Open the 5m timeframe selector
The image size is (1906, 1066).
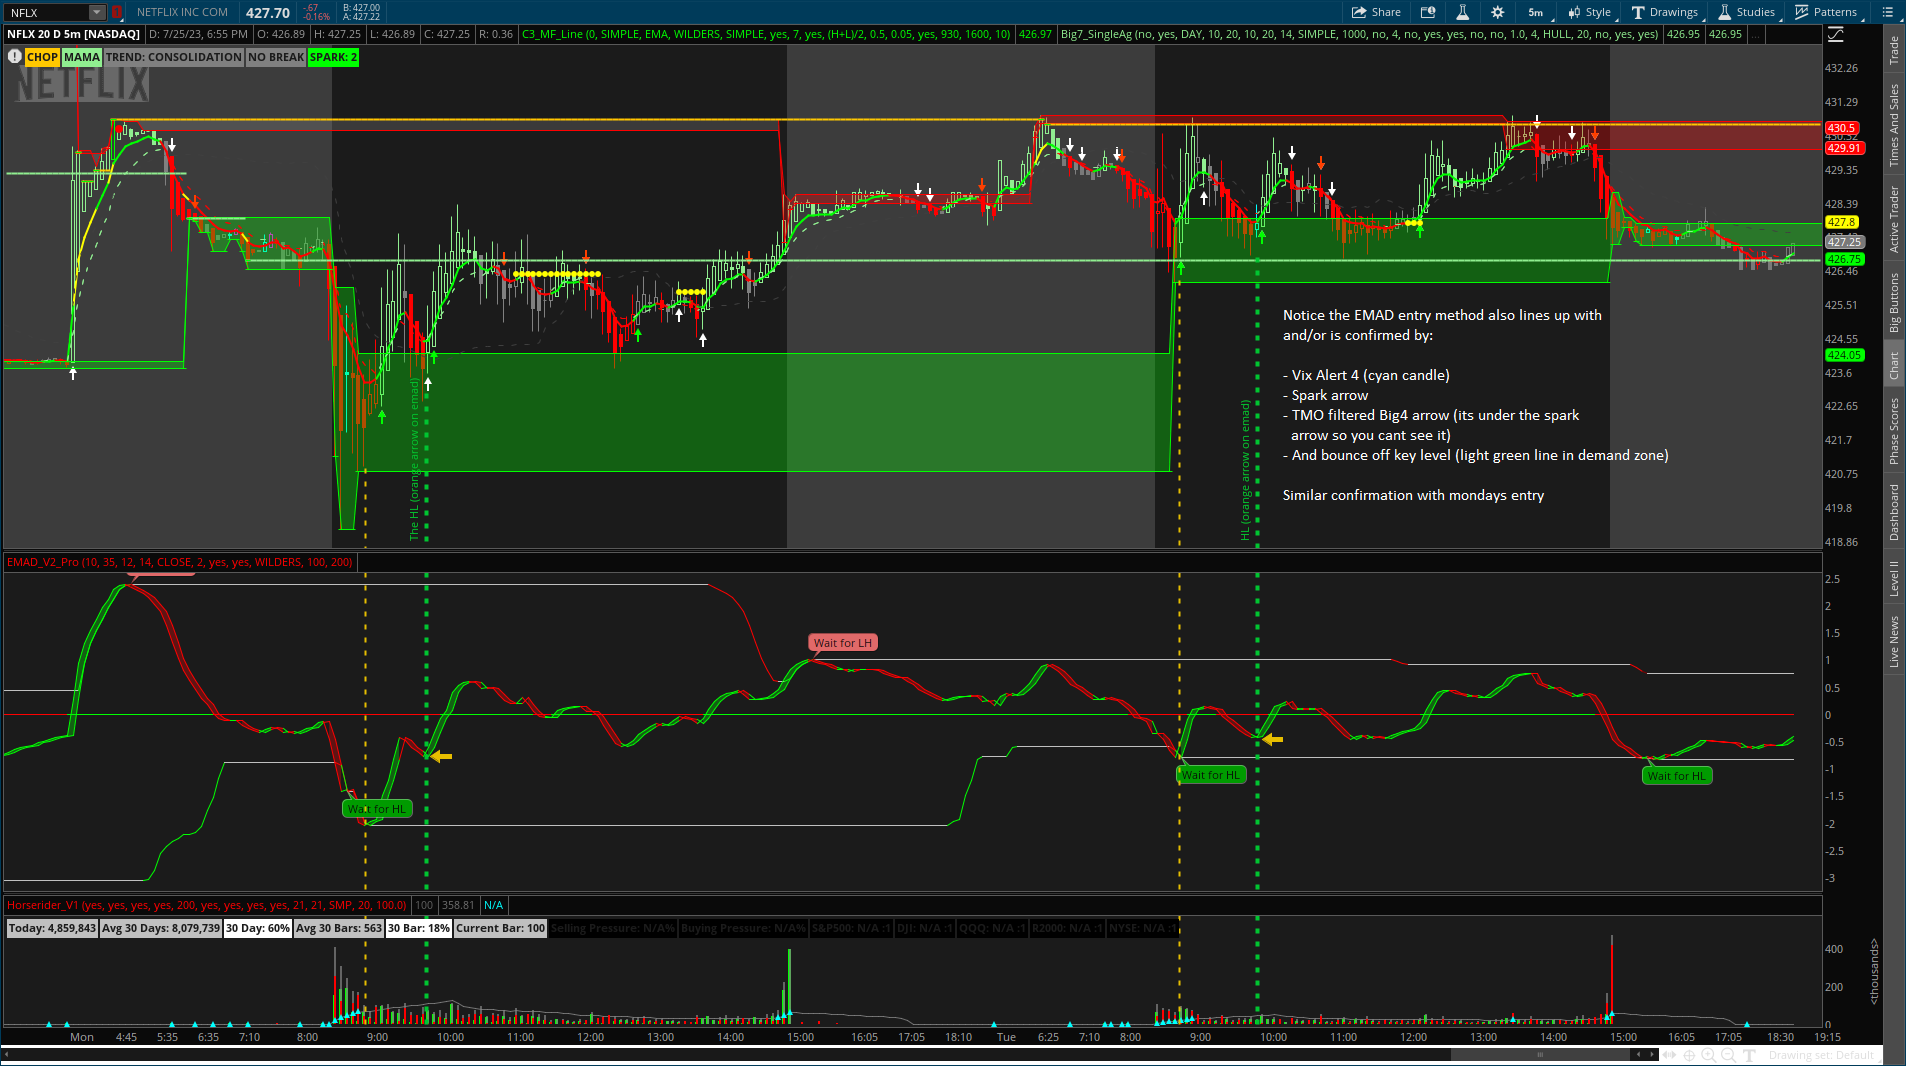(1535, 12)
